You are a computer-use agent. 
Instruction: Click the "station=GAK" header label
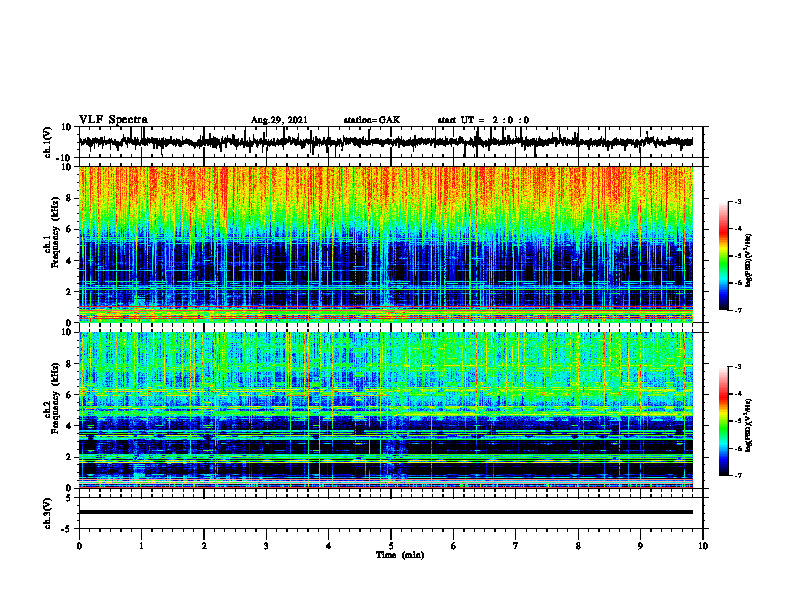[372, 120]
